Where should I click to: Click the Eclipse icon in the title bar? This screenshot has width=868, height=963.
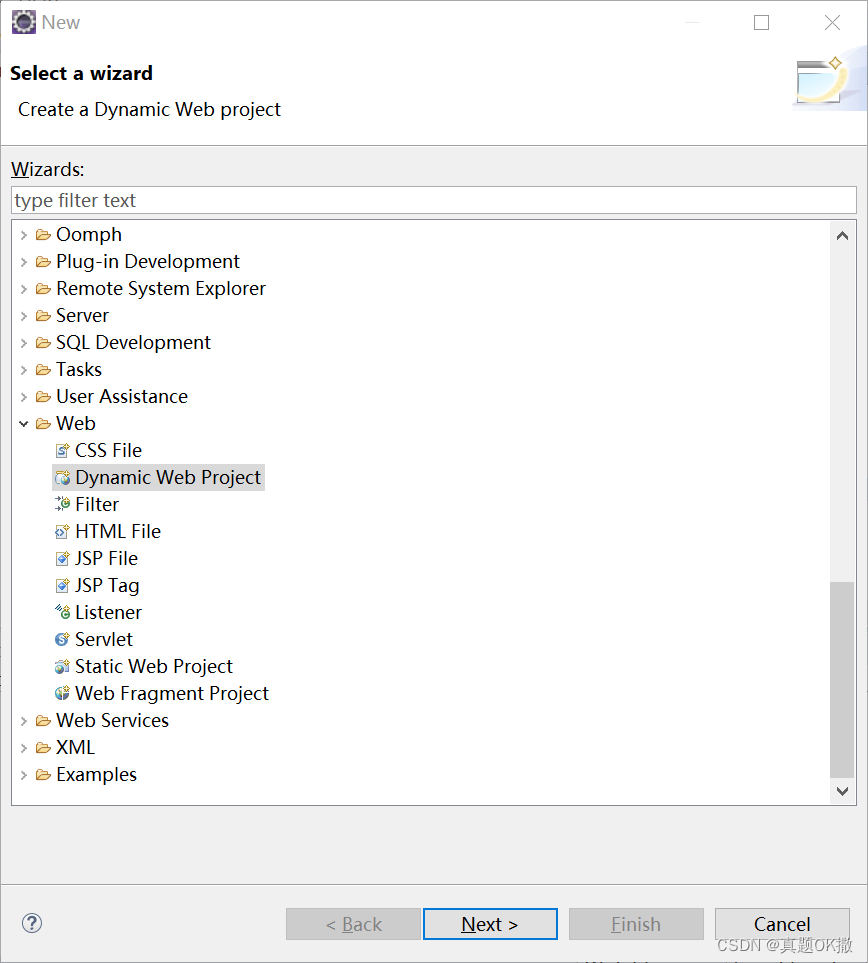pyautogui.click(x=24, y=22)
